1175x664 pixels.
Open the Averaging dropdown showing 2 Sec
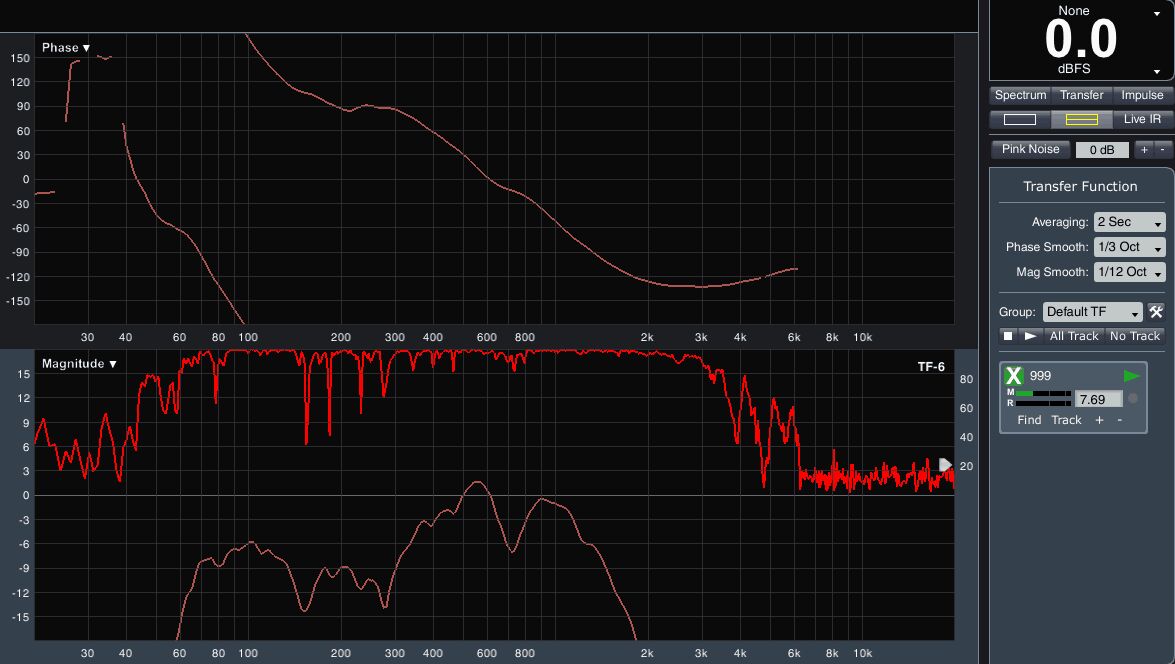pos(1129,222)
